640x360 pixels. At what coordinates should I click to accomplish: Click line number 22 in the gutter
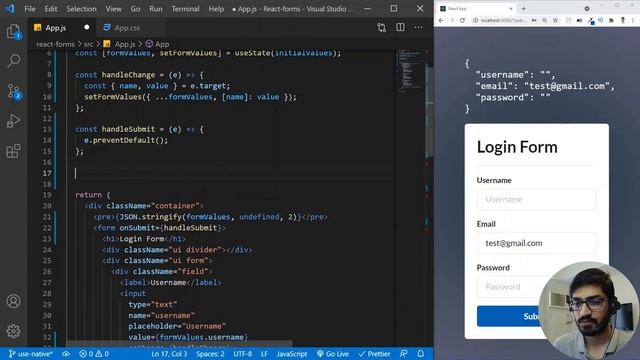[47, 228]
